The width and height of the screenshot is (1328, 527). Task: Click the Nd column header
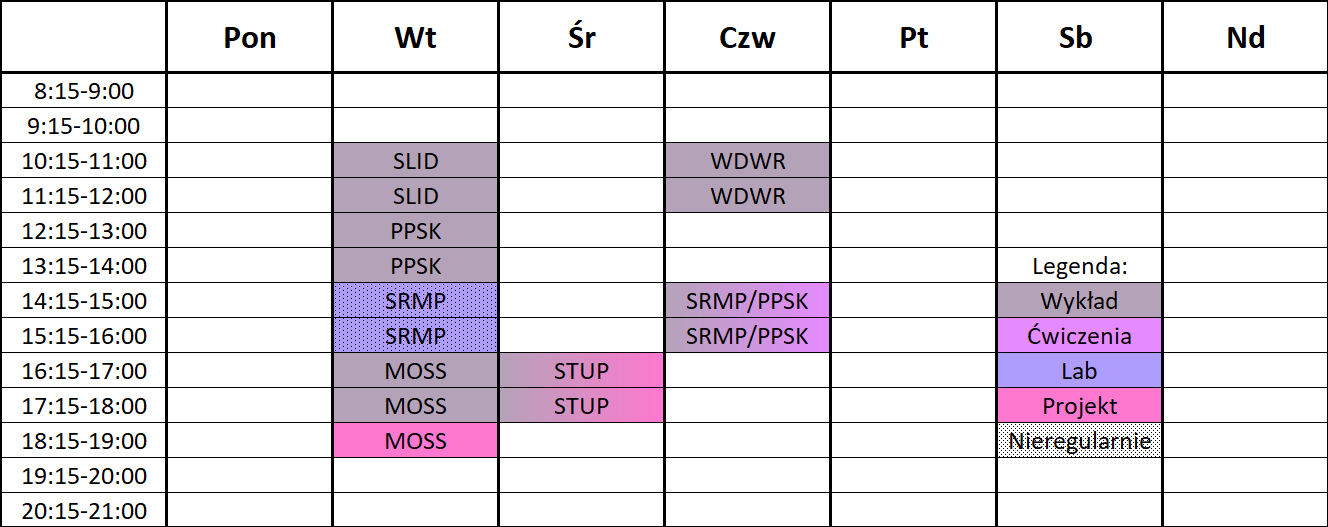[x=1245, y=37]
